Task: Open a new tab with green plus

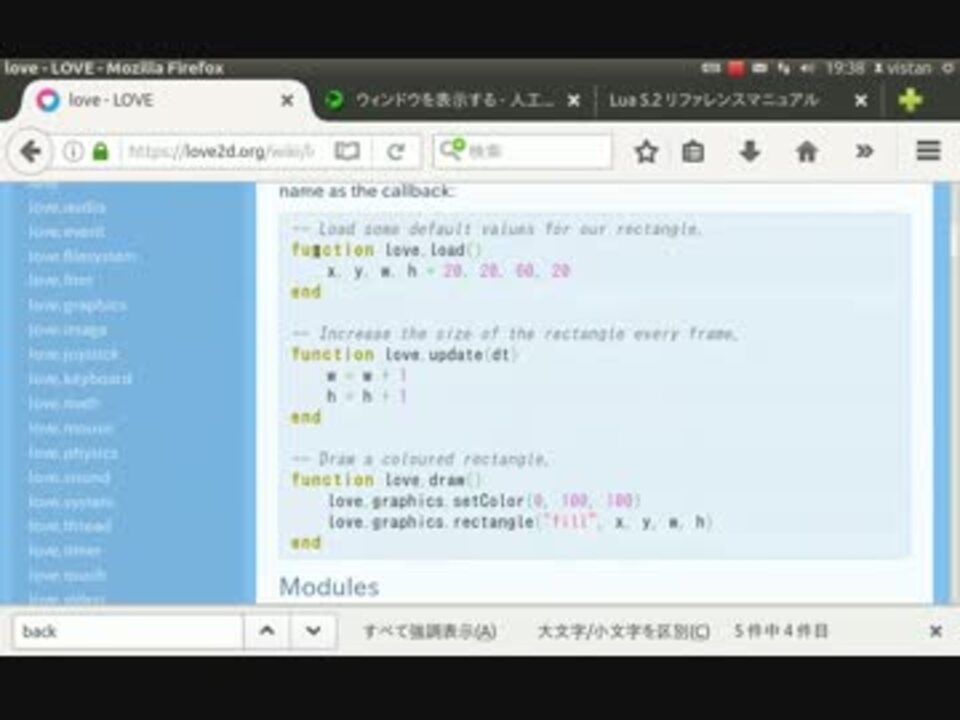Action: 910,99
